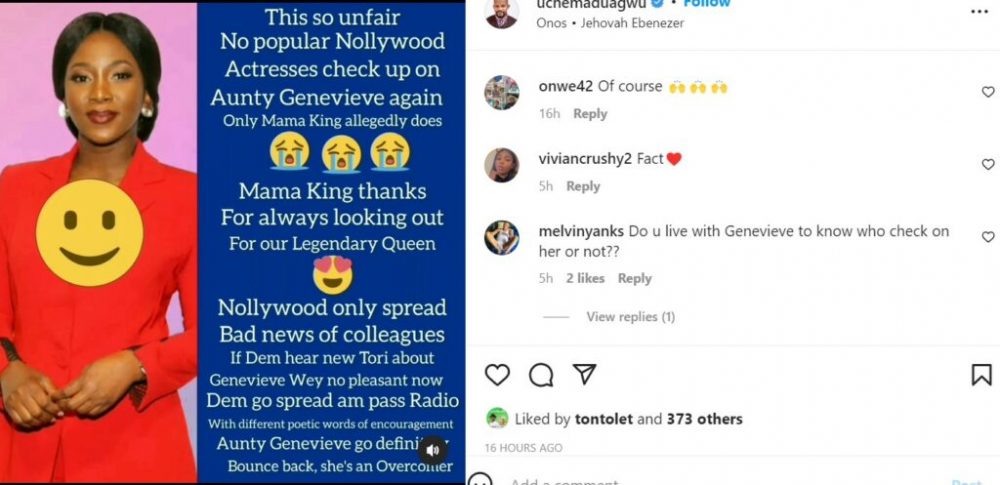Open melvinyanks profile picture

[x=501, y=237]
